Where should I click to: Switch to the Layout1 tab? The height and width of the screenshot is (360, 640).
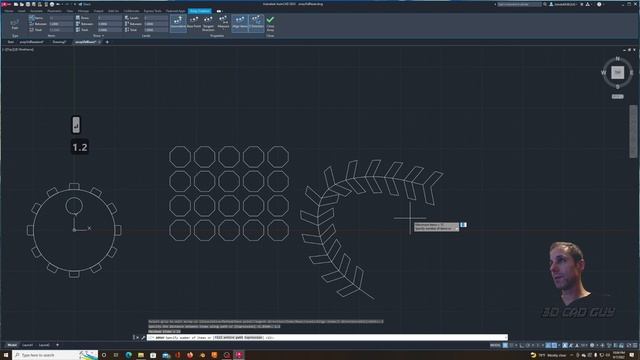click(x=27, y=345)
